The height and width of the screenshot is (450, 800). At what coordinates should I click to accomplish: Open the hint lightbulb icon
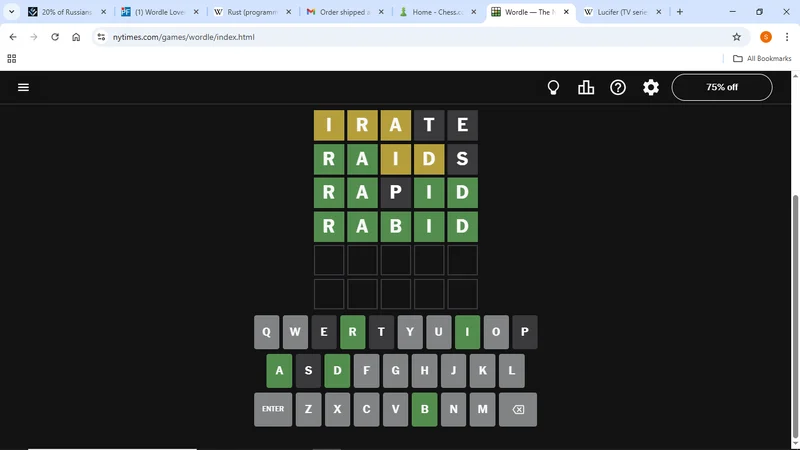553,87
